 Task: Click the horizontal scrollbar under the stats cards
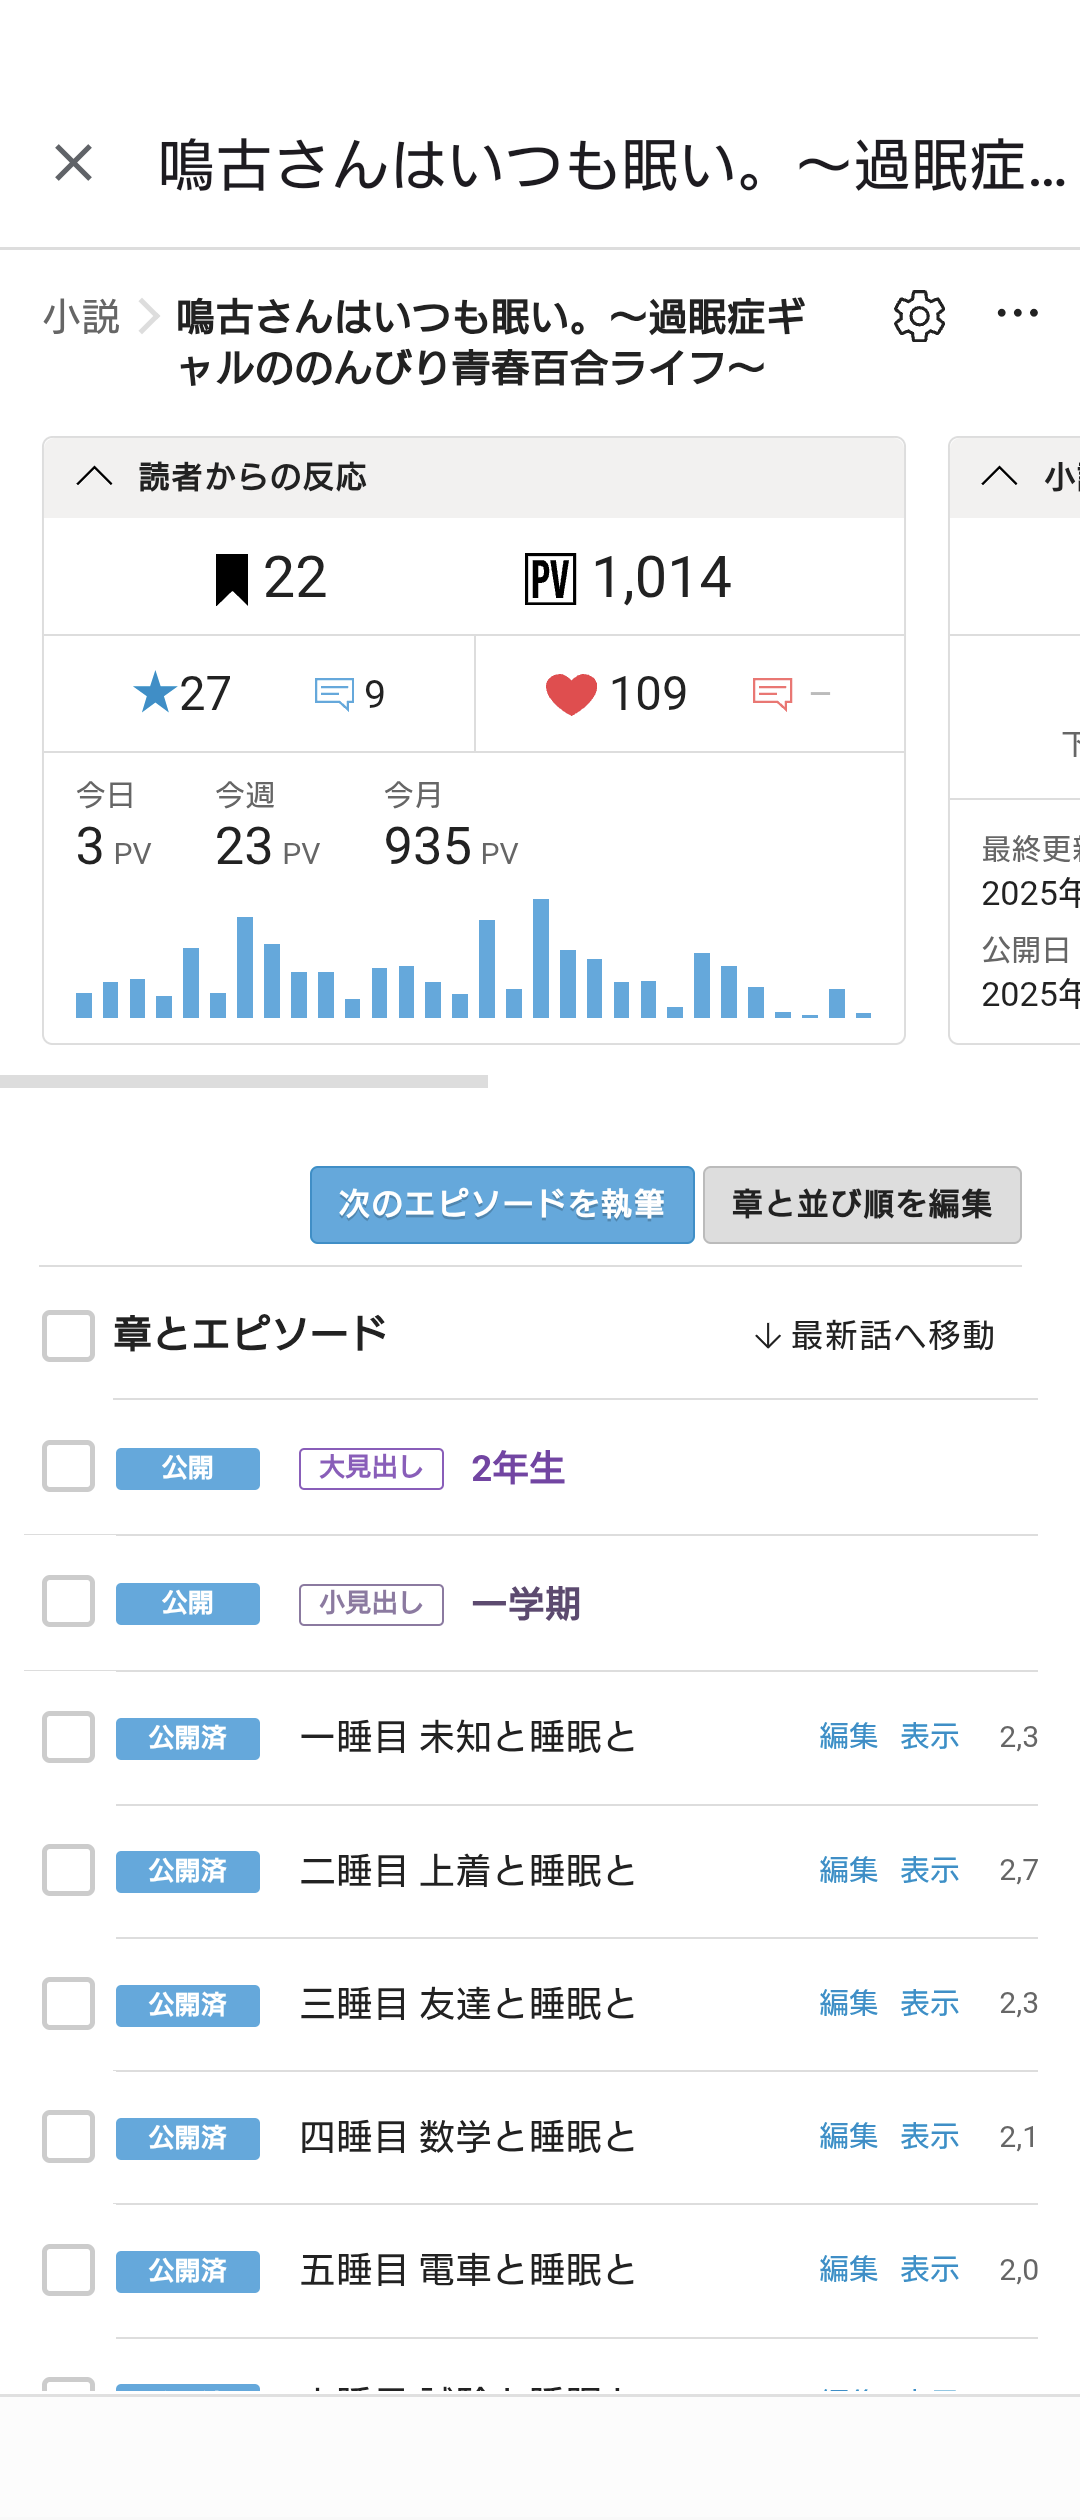point(244,1081)
